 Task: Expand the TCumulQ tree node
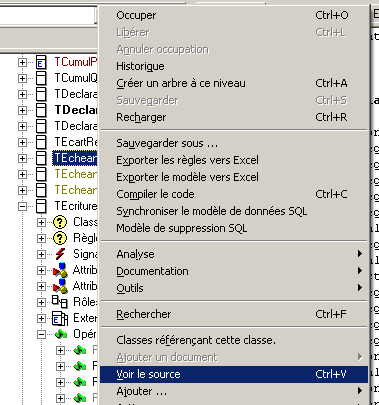[22, 78]
